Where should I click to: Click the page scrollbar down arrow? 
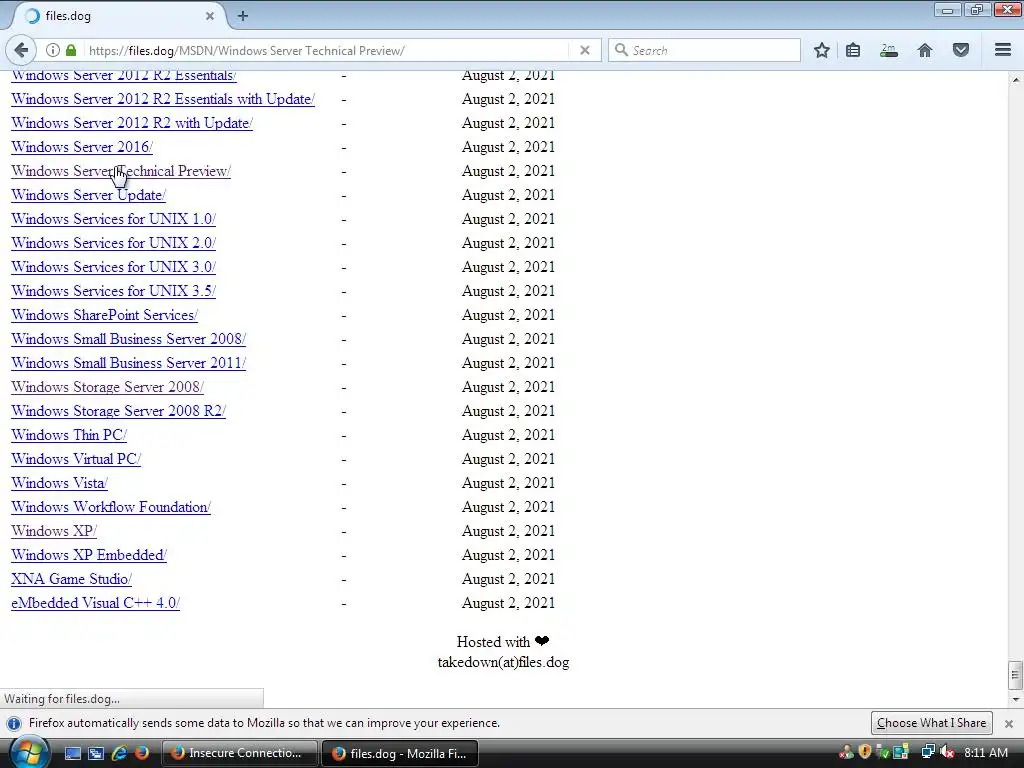[1016, 699]
